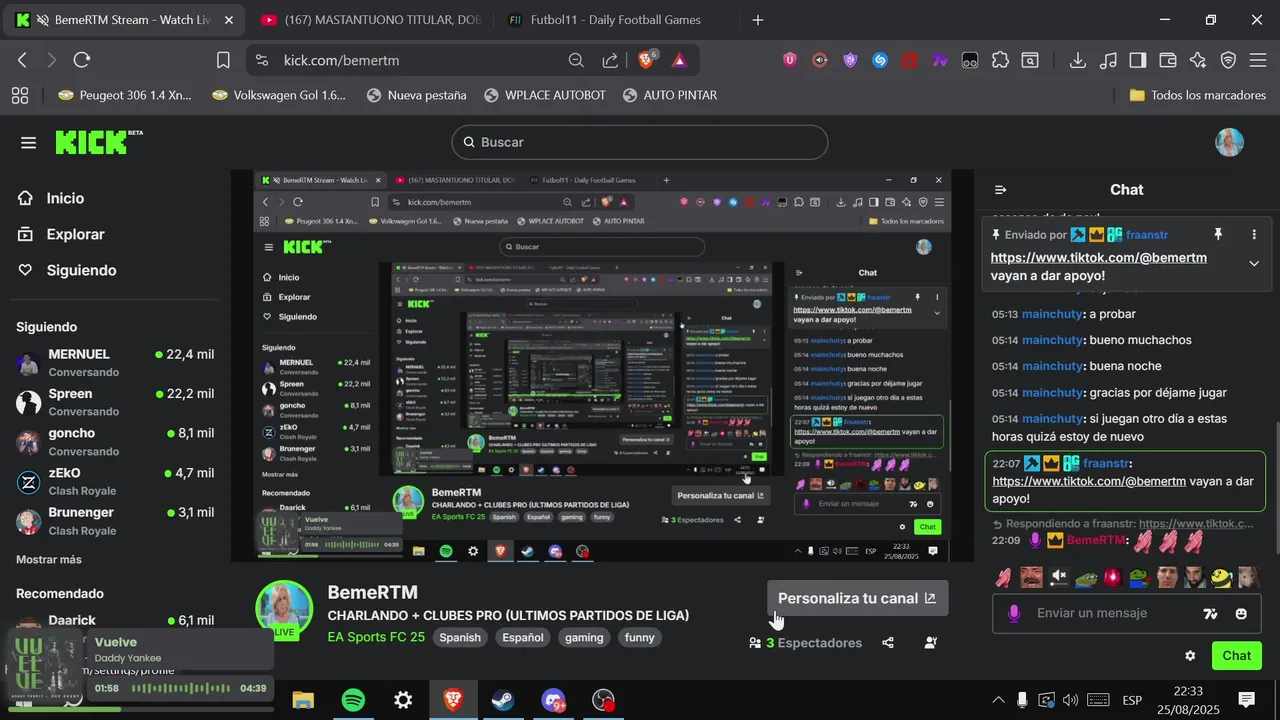
Task: Click Brave Shields lion icon in address bar
Action: click(x=647, y=60)
